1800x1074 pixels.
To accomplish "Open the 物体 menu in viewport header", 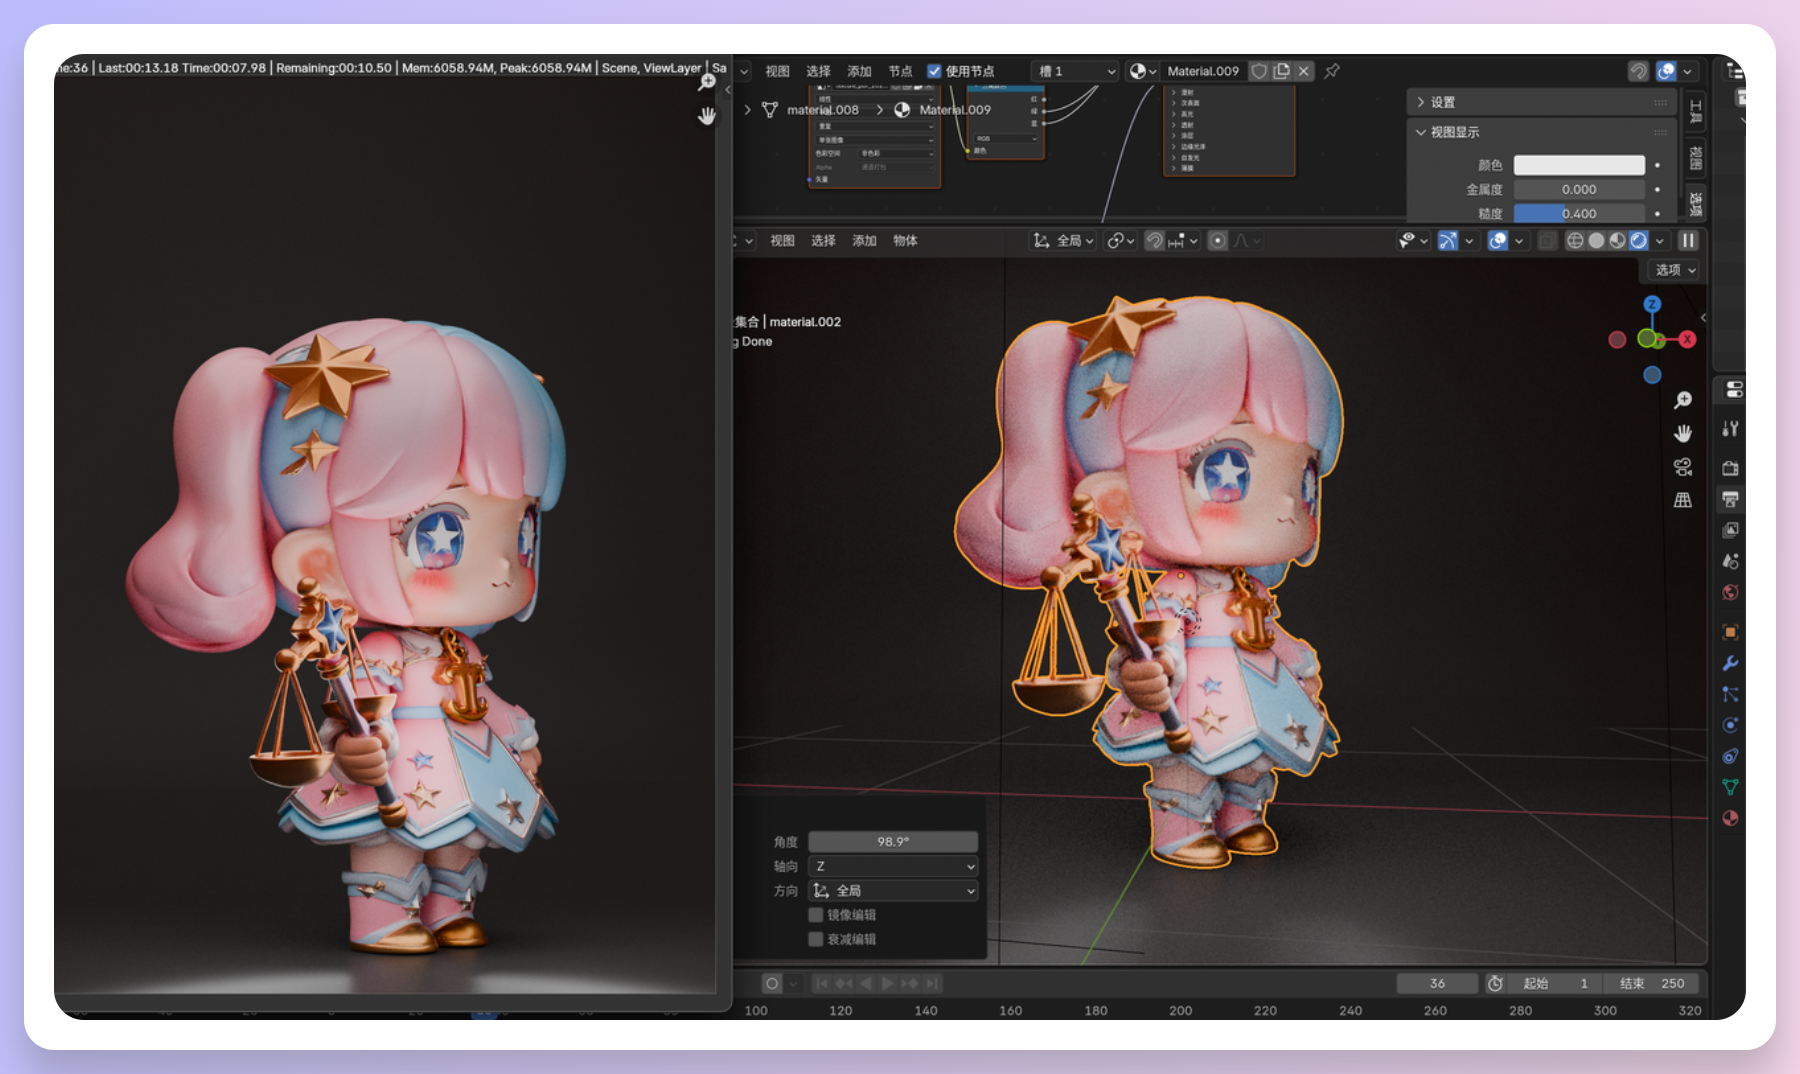I will 905,241.
